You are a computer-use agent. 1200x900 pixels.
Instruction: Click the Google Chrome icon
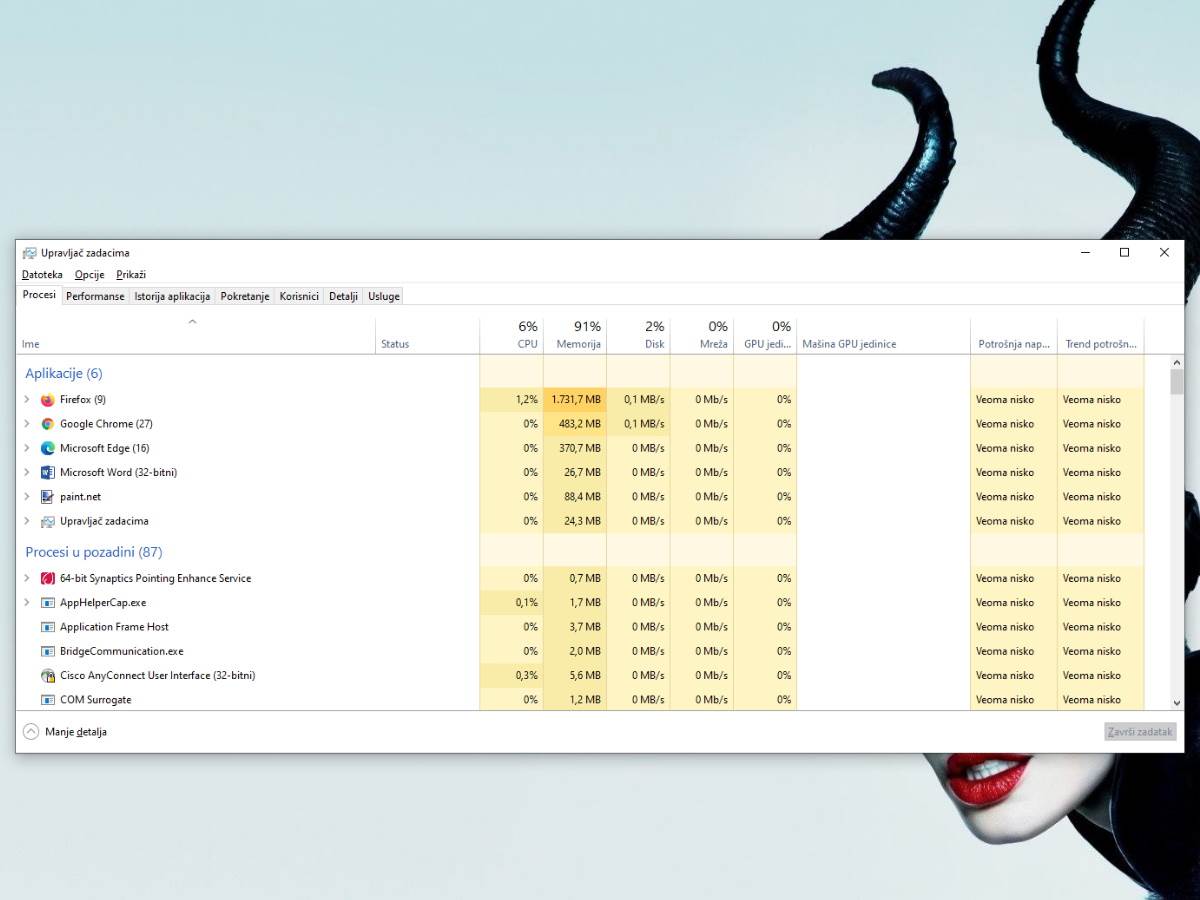(48, 423)
